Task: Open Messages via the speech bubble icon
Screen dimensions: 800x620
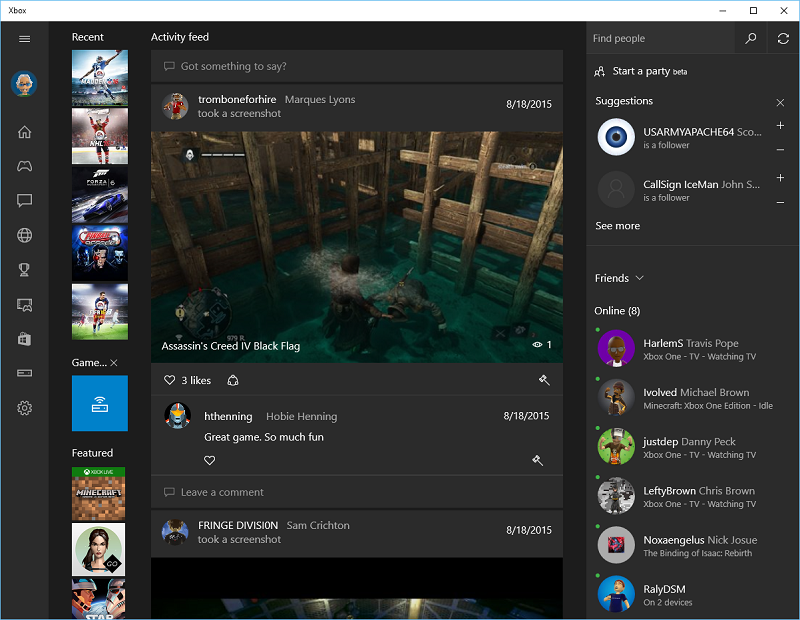Action: pyautogui.click(x=24, y=200)
